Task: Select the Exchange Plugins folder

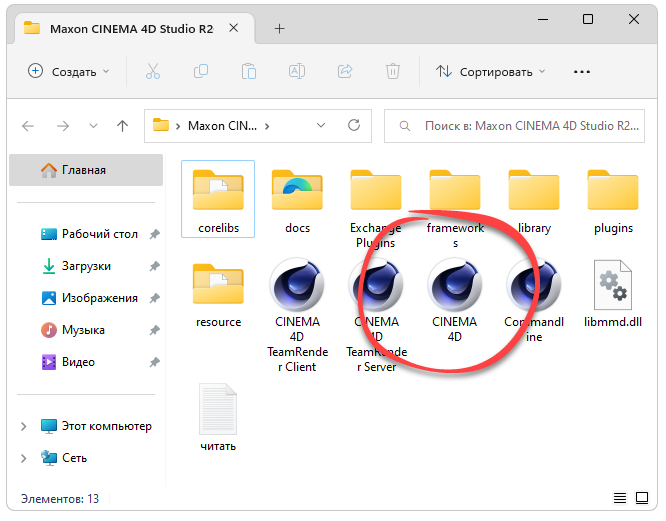Action: click(376, 208)
